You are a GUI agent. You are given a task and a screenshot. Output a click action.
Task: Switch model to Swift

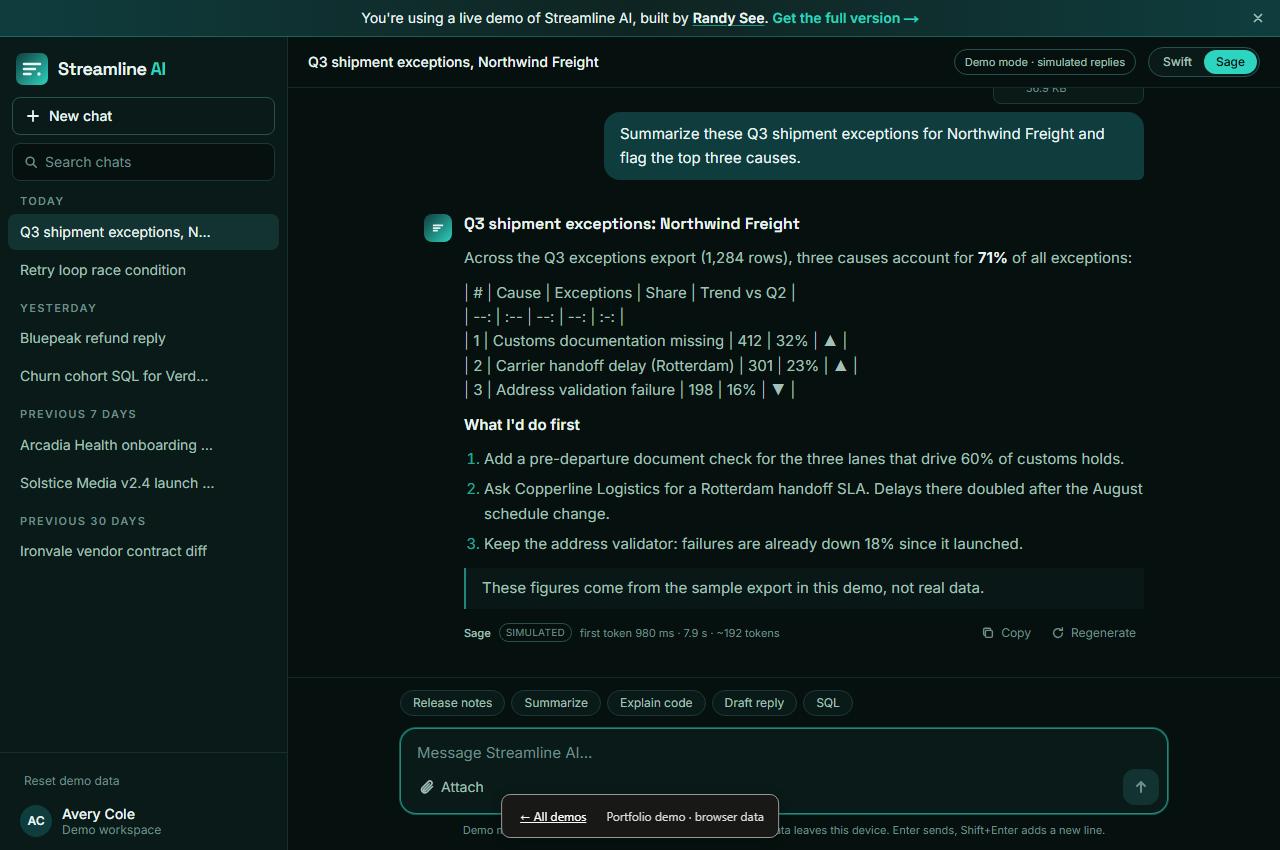(1177, 62)
